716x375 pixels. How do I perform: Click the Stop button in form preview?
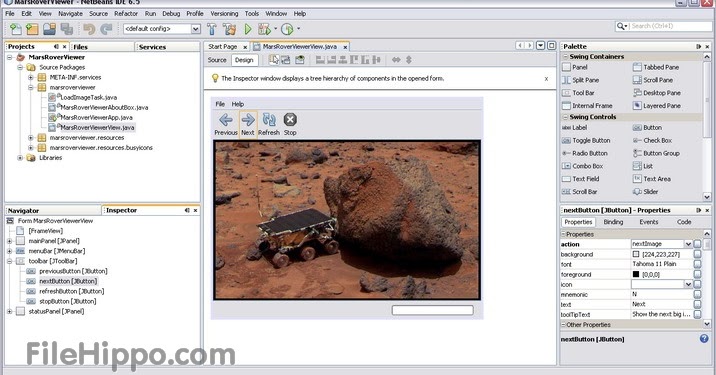coord(290,124)
